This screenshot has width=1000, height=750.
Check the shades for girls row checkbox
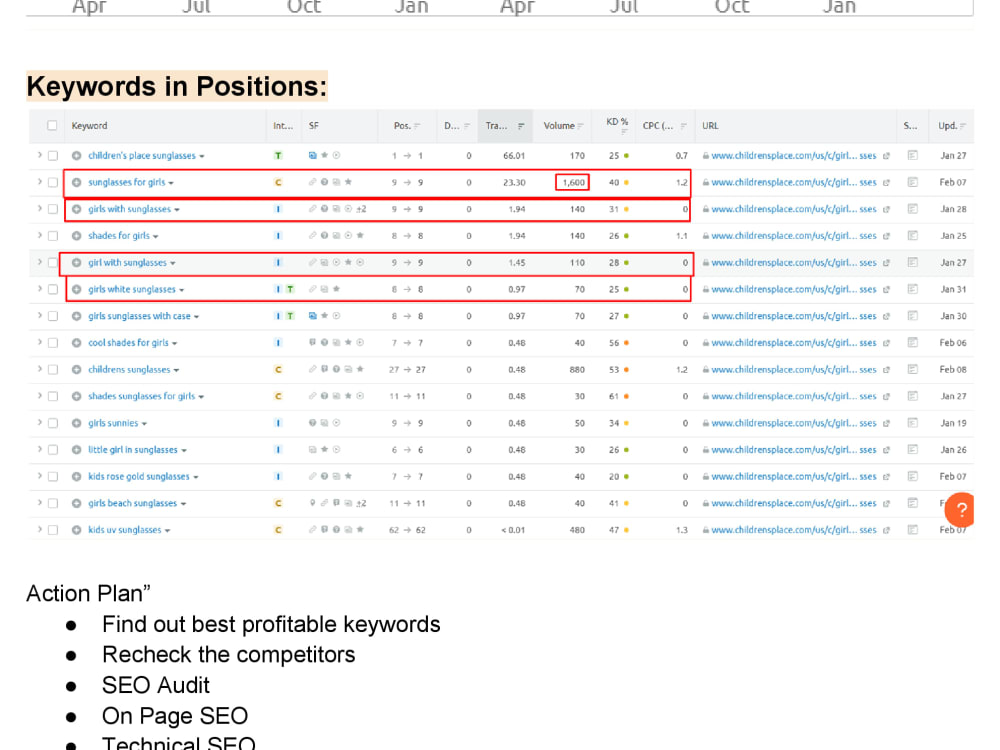click(x=53, y=236)
